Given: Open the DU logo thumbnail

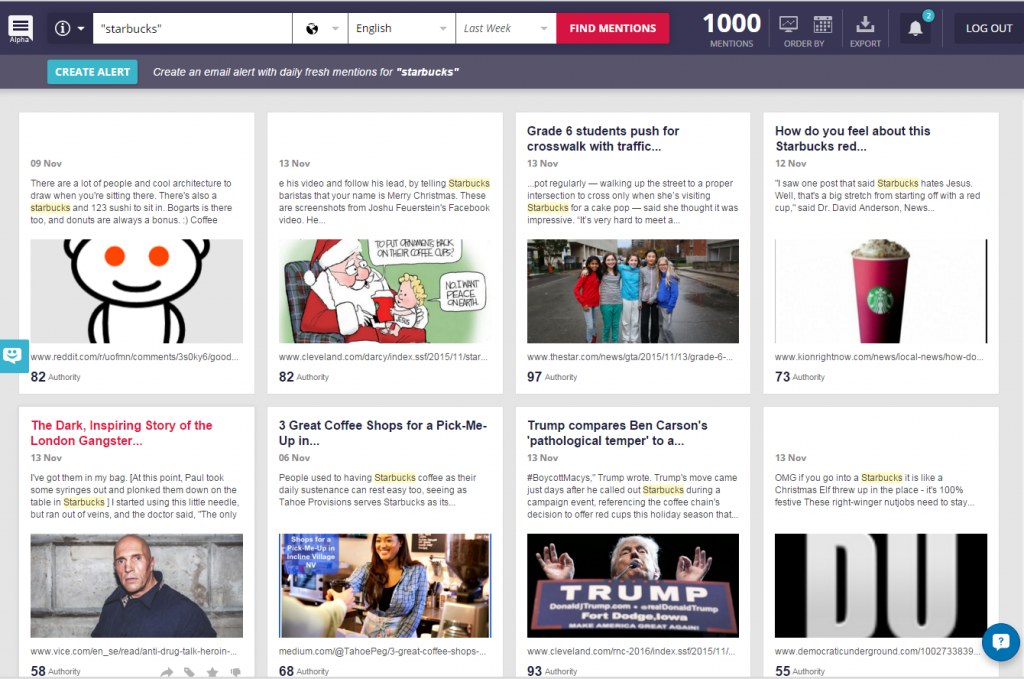Looking at the screenshot, I should point(881,586).
